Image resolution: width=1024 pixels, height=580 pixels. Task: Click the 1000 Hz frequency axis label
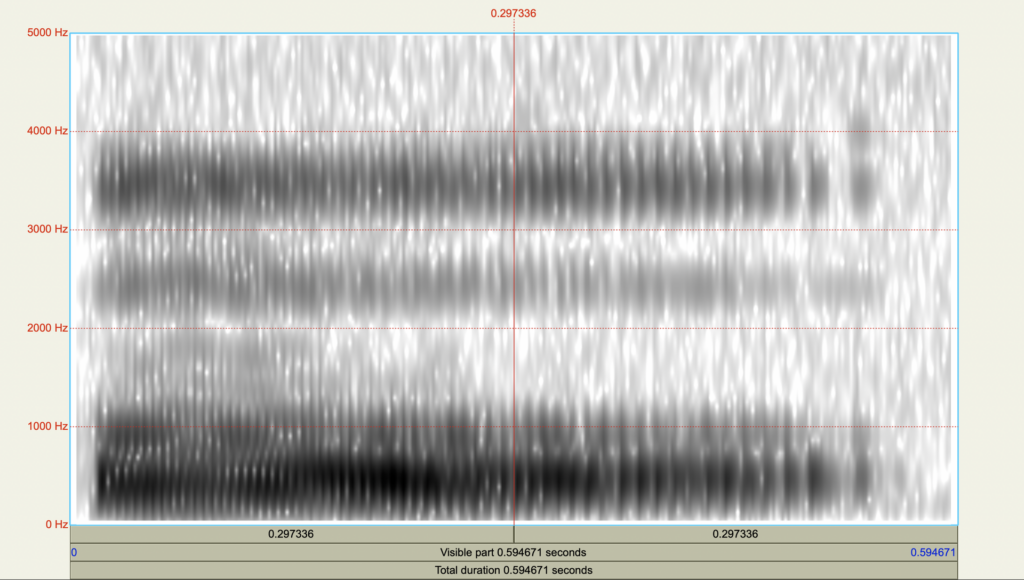pos(47,427)
